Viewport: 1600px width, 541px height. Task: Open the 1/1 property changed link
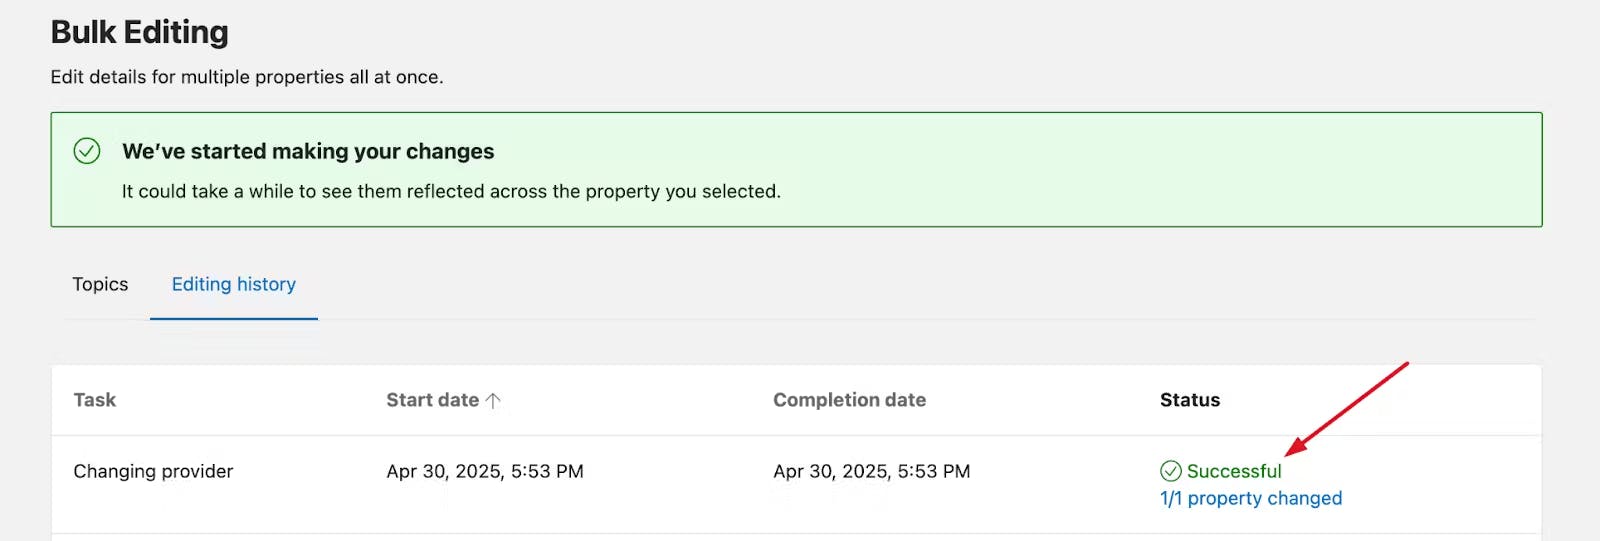point(1250,498)
